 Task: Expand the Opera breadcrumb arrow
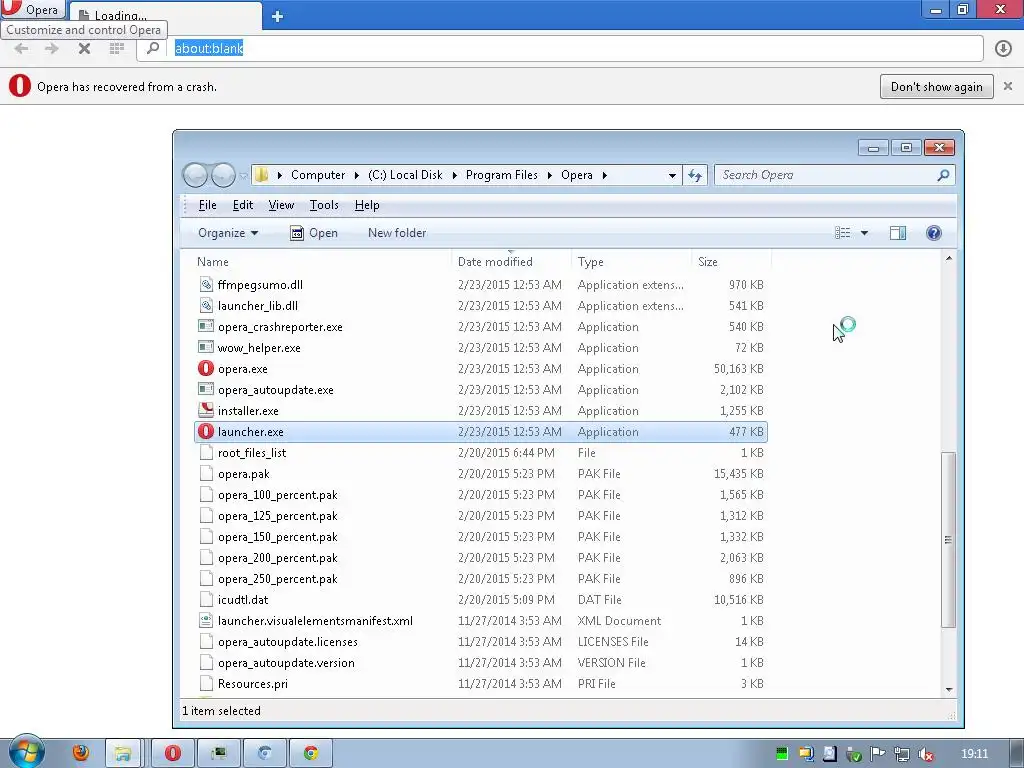coord(605,175)
